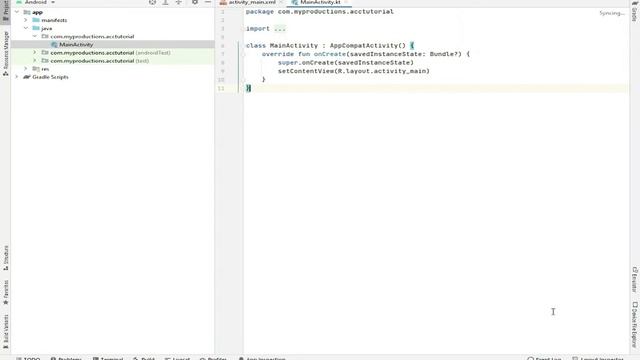
Task: Select the app module folder icon
Action: point(27,12)
